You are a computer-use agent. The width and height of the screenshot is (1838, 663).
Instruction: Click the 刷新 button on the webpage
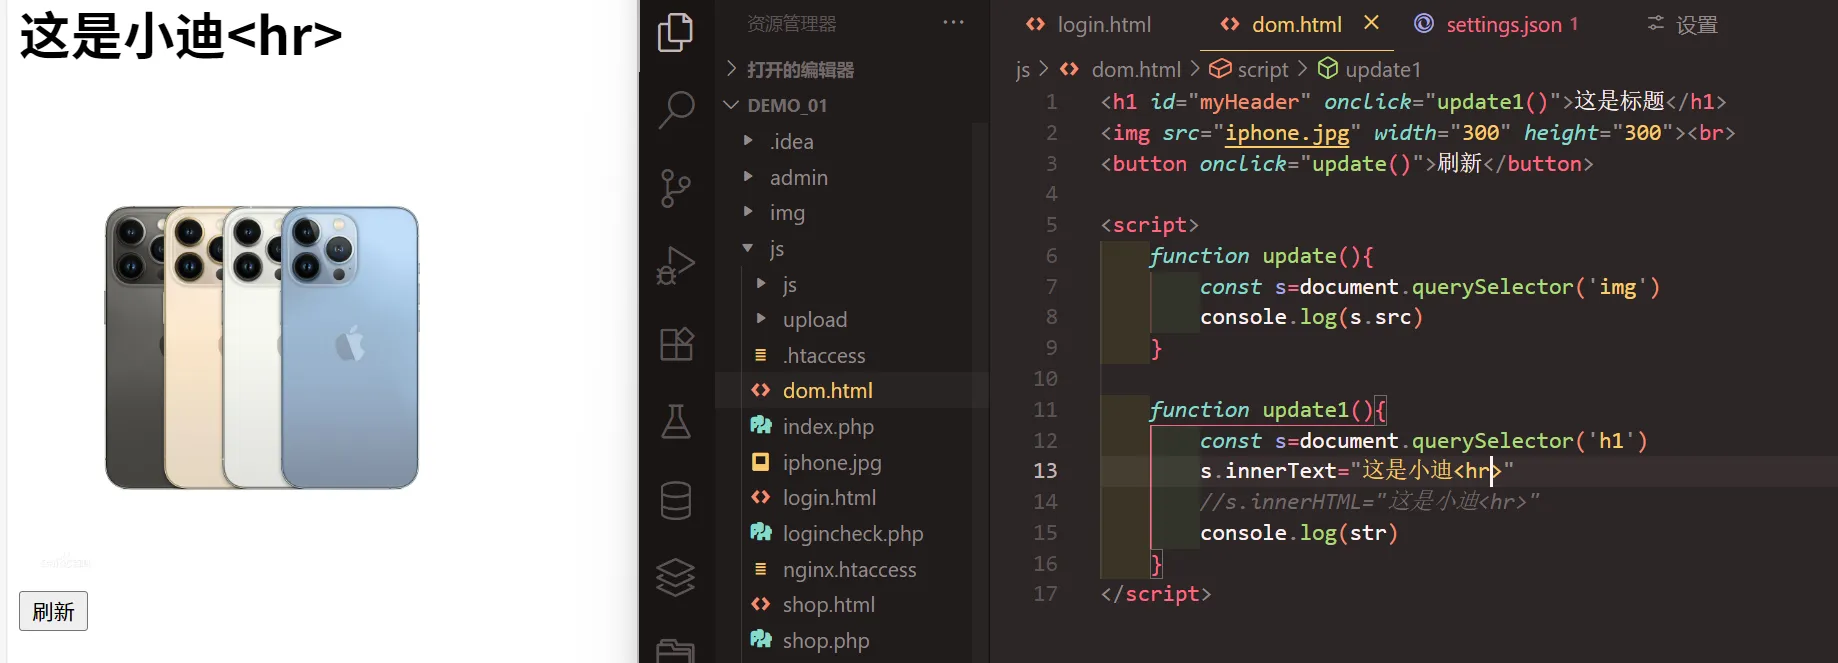[x=53, y=612]
